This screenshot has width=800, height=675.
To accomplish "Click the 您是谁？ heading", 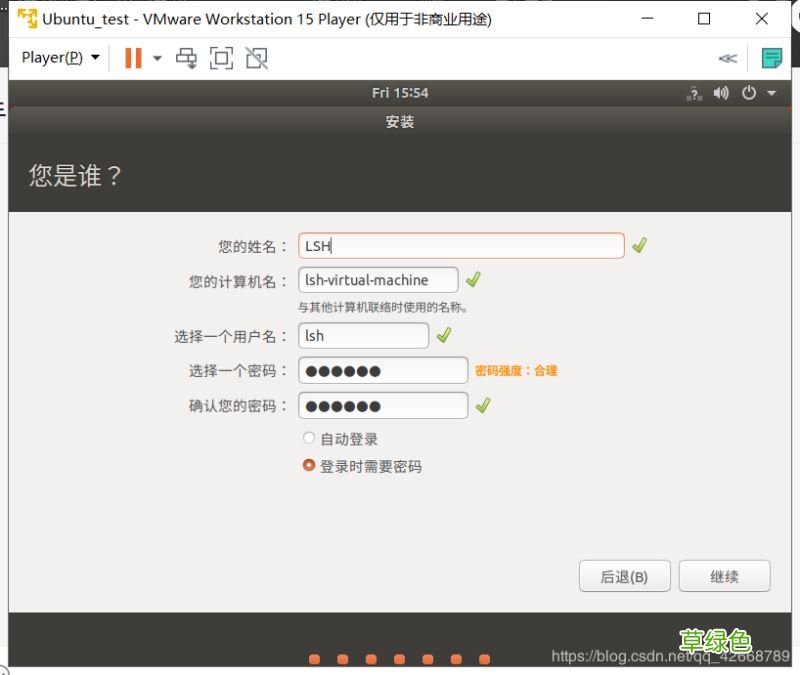I will (x=75, y=176).
